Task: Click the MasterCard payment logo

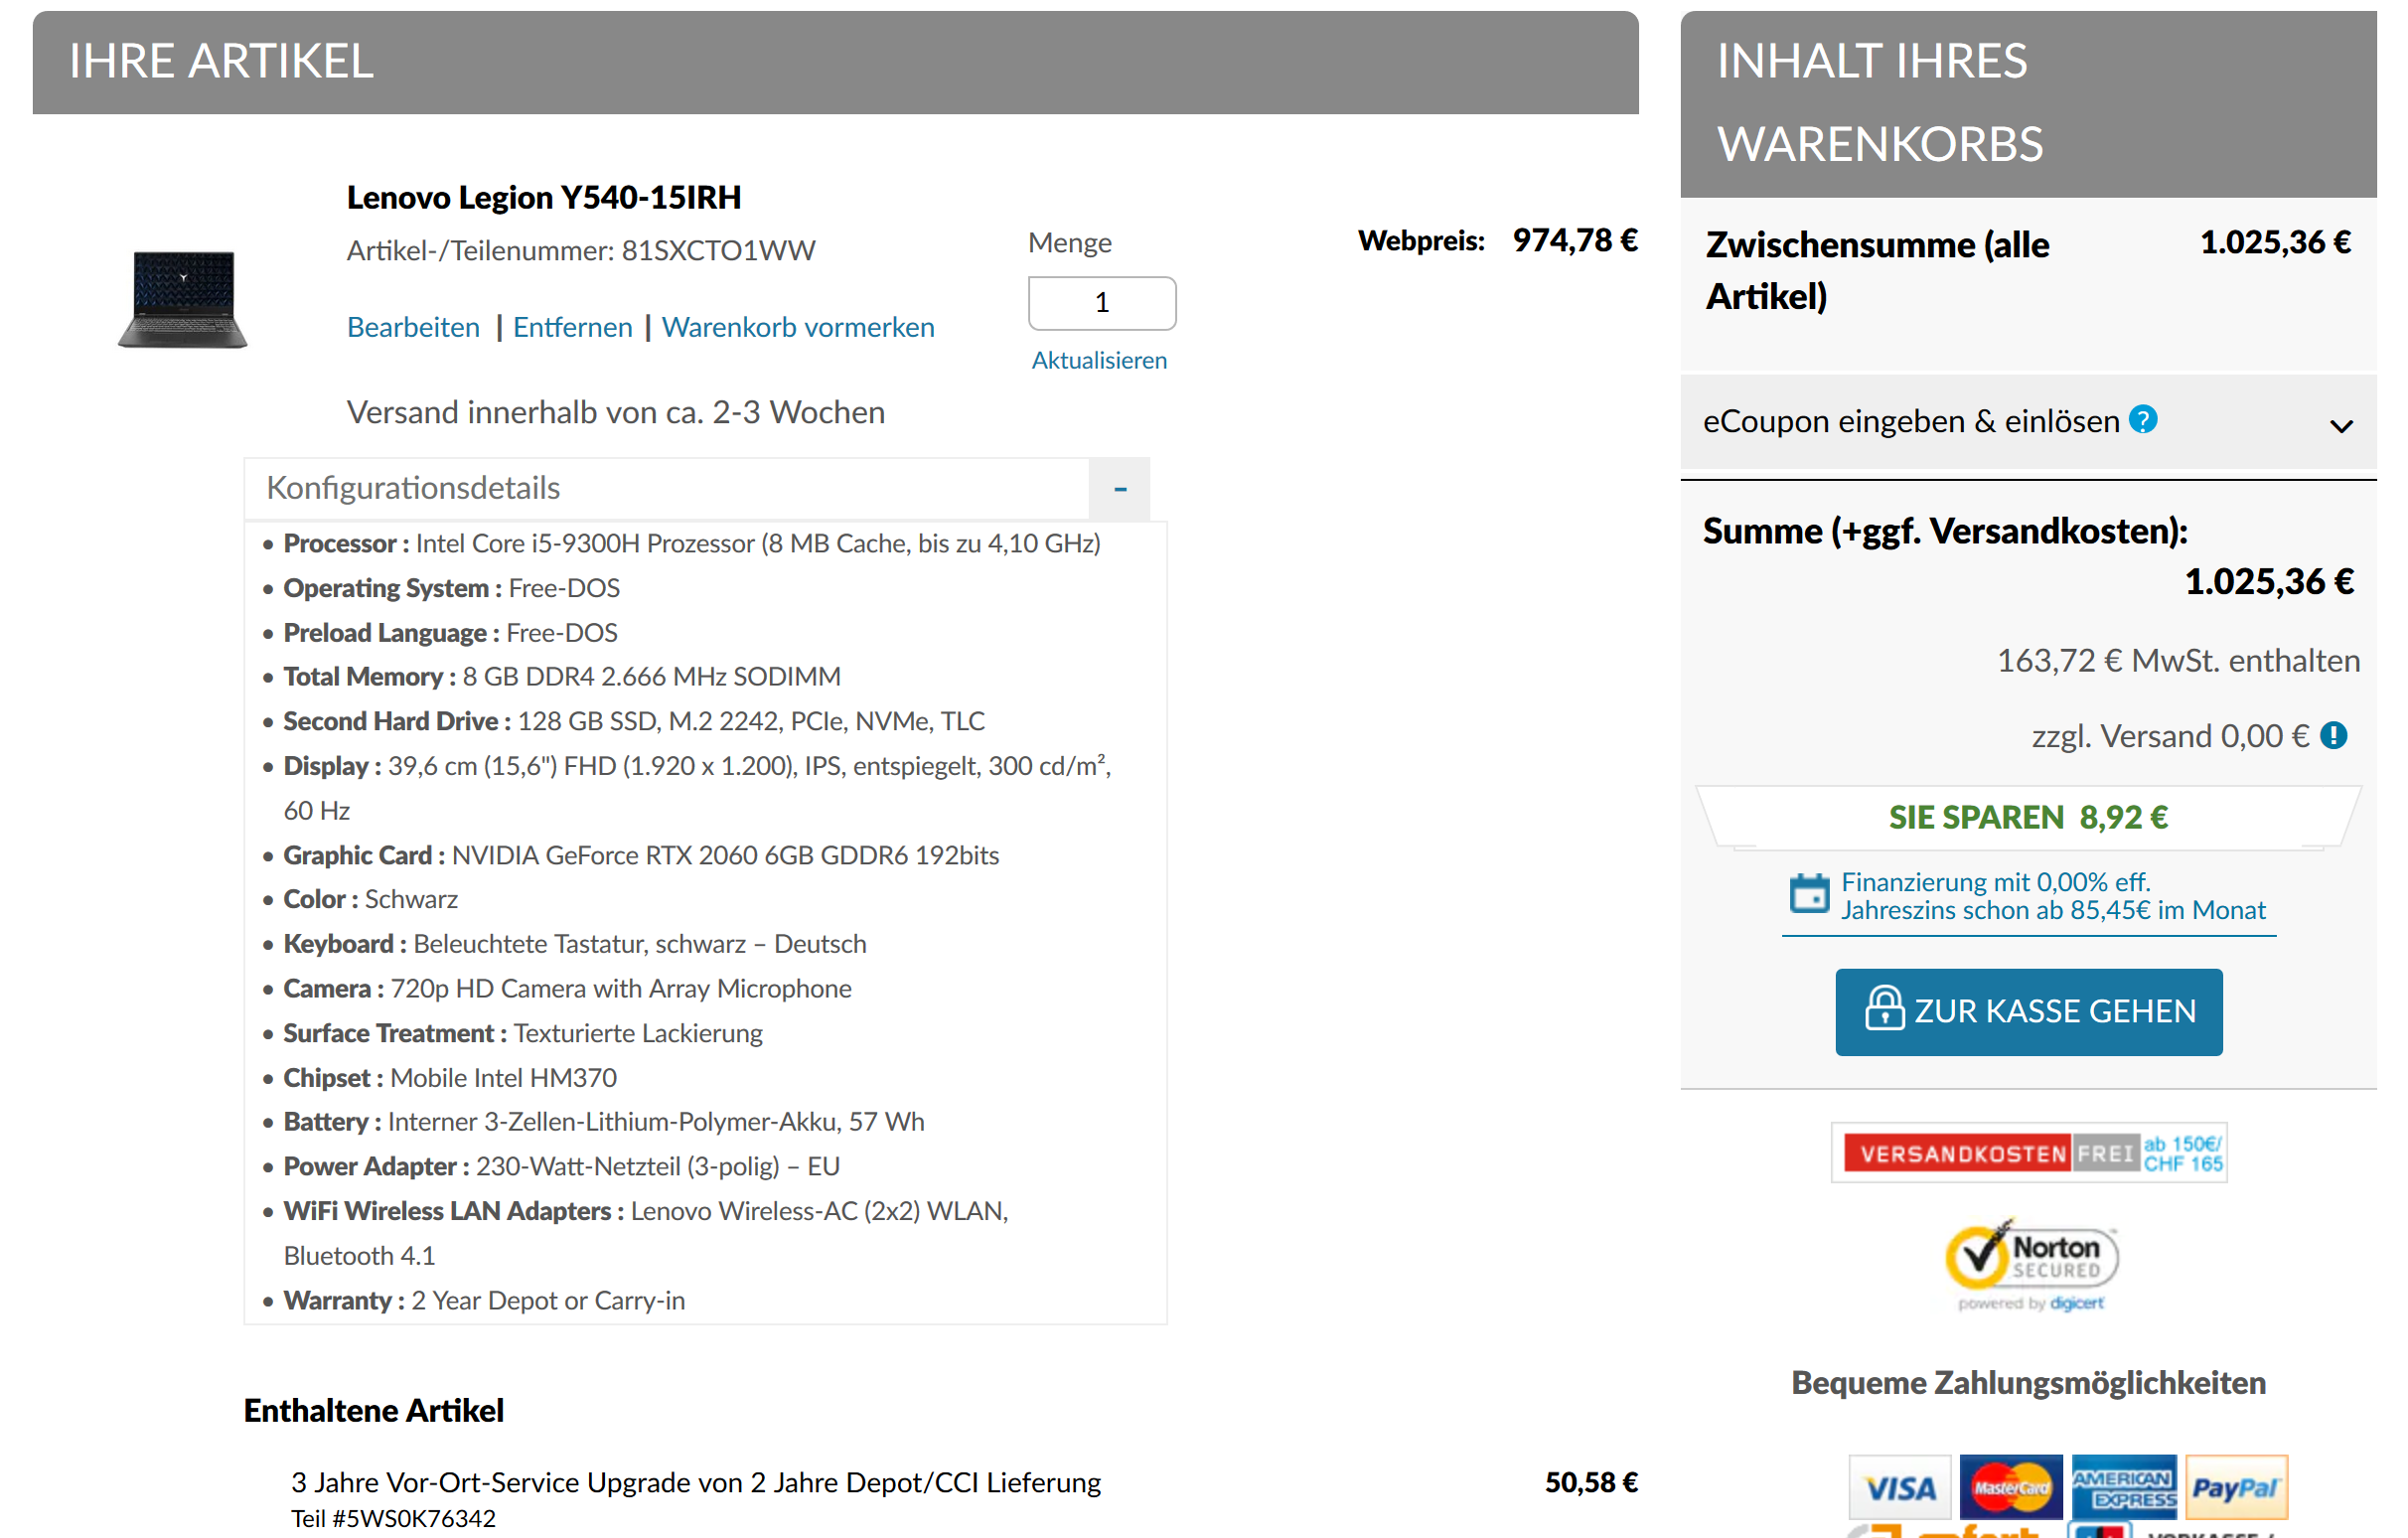Action: tap(2010, 1488)
